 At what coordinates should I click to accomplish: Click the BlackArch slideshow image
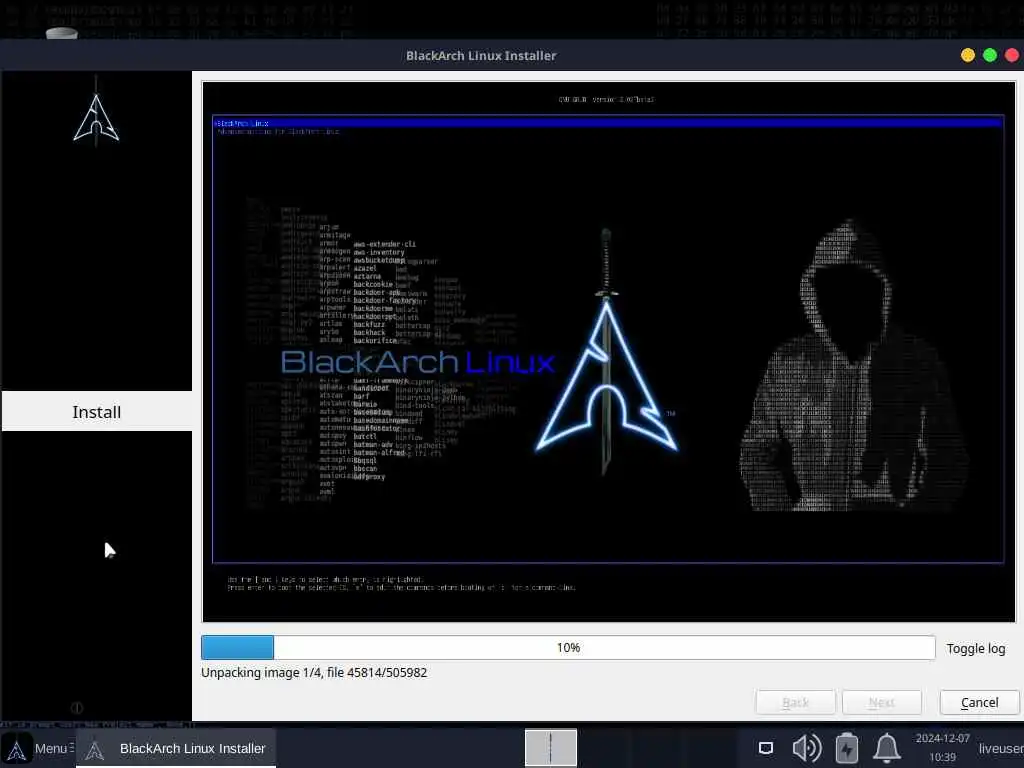[x=609, y=351]
